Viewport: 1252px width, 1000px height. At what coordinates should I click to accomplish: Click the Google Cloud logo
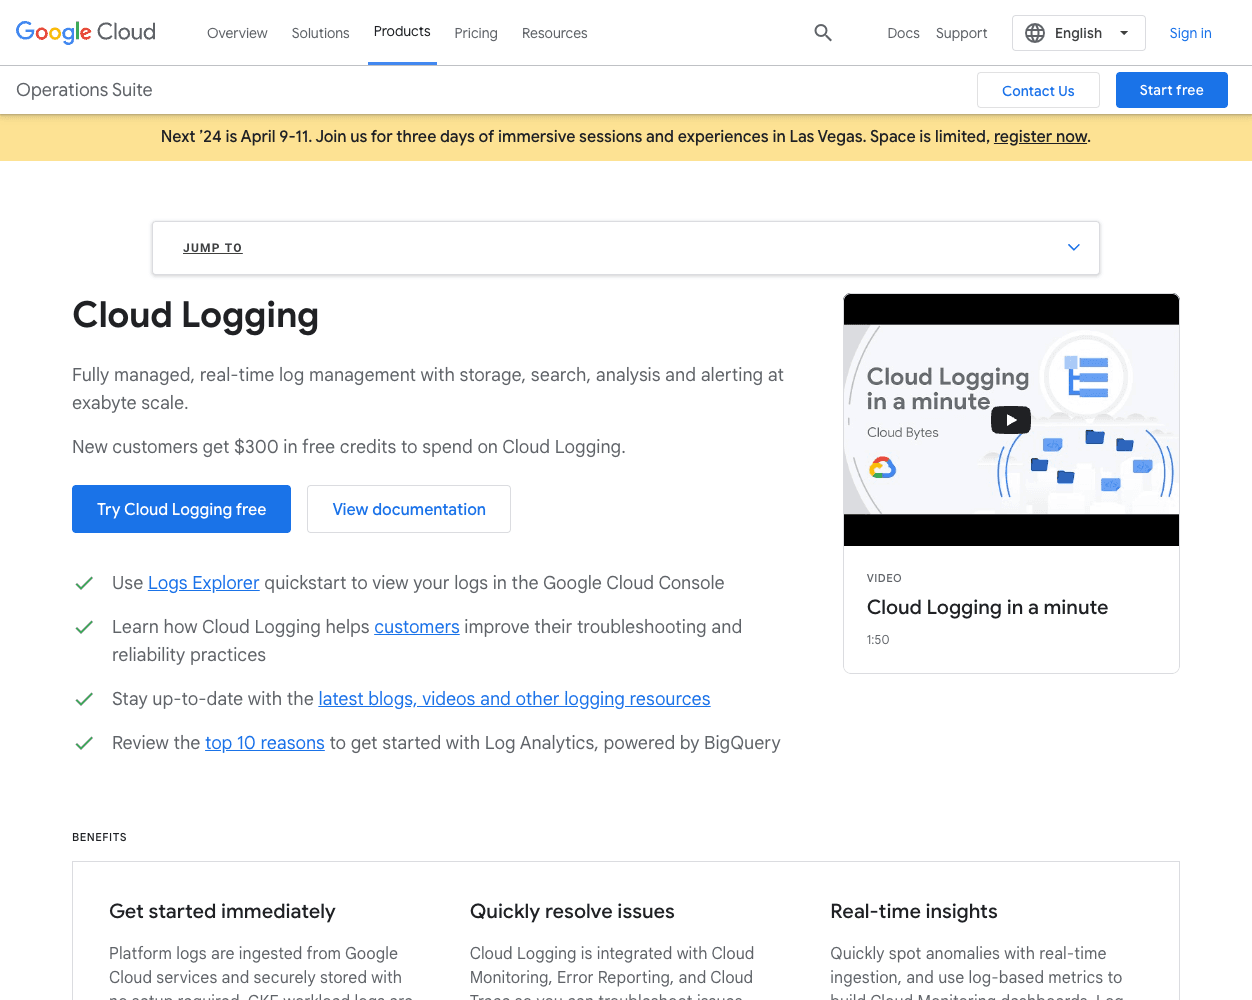coord(86,32)
